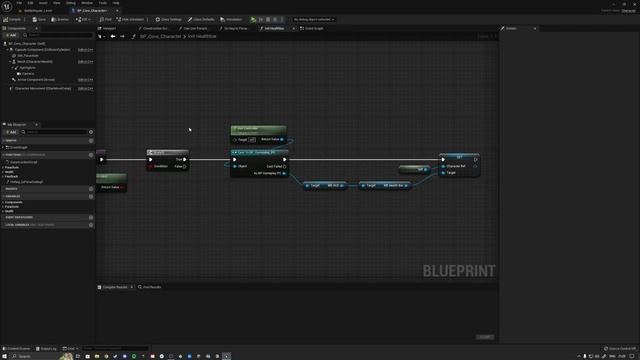Add a new macro with plus icon

click(91, 189)
